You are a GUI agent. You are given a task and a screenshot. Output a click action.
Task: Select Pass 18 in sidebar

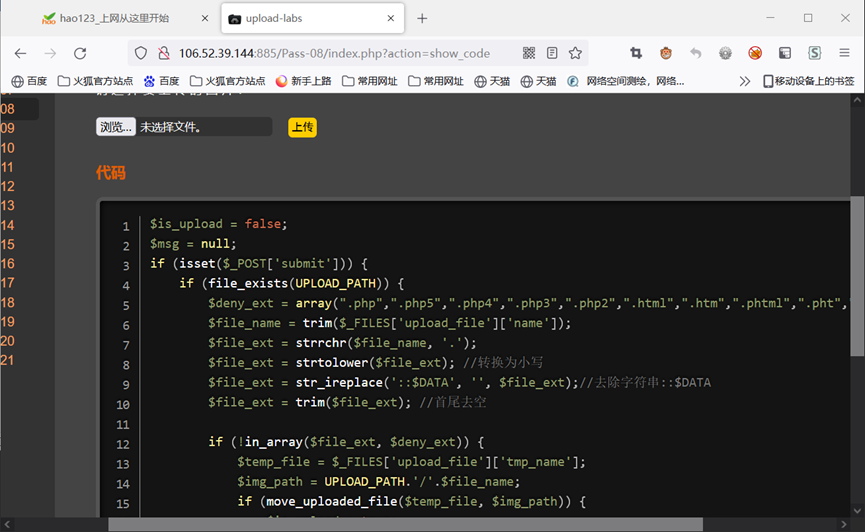(8, 302)
